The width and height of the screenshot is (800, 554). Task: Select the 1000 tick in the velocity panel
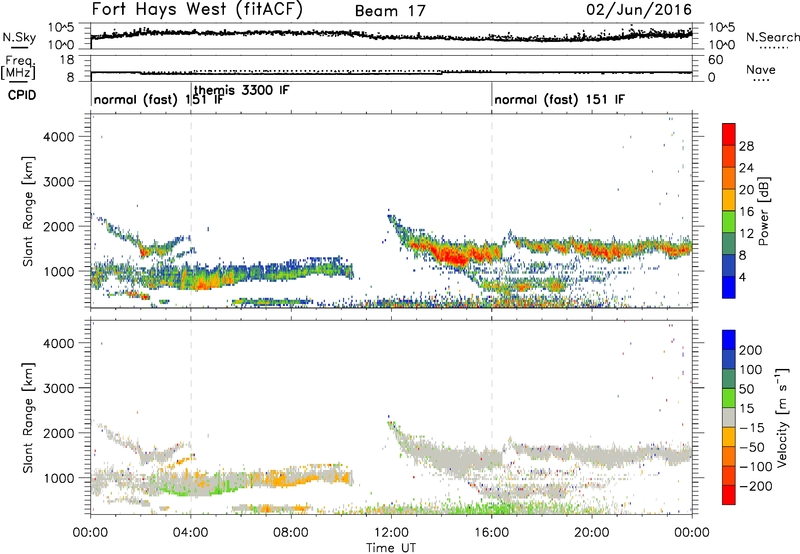pos(59,478)
